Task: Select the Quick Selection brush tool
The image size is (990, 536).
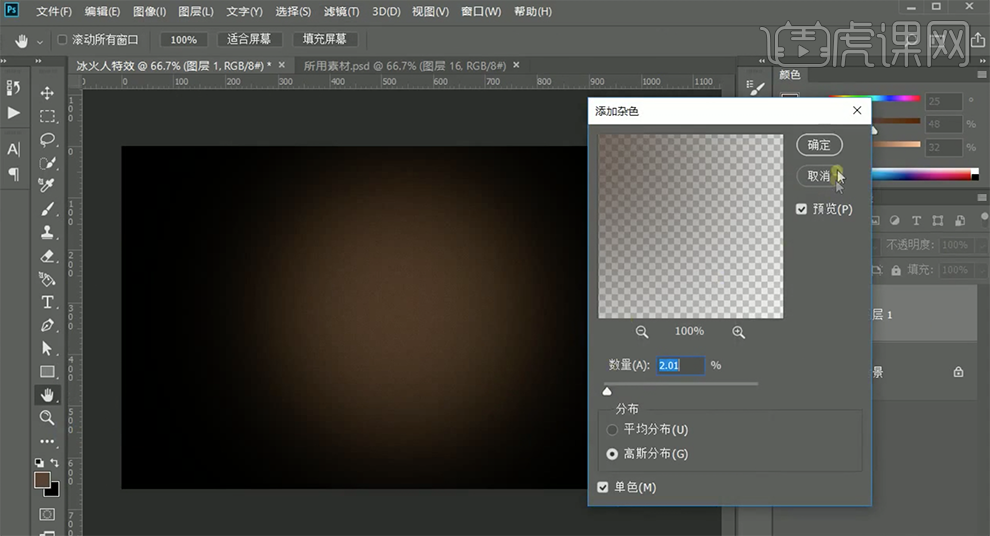Action: (47, 163)
